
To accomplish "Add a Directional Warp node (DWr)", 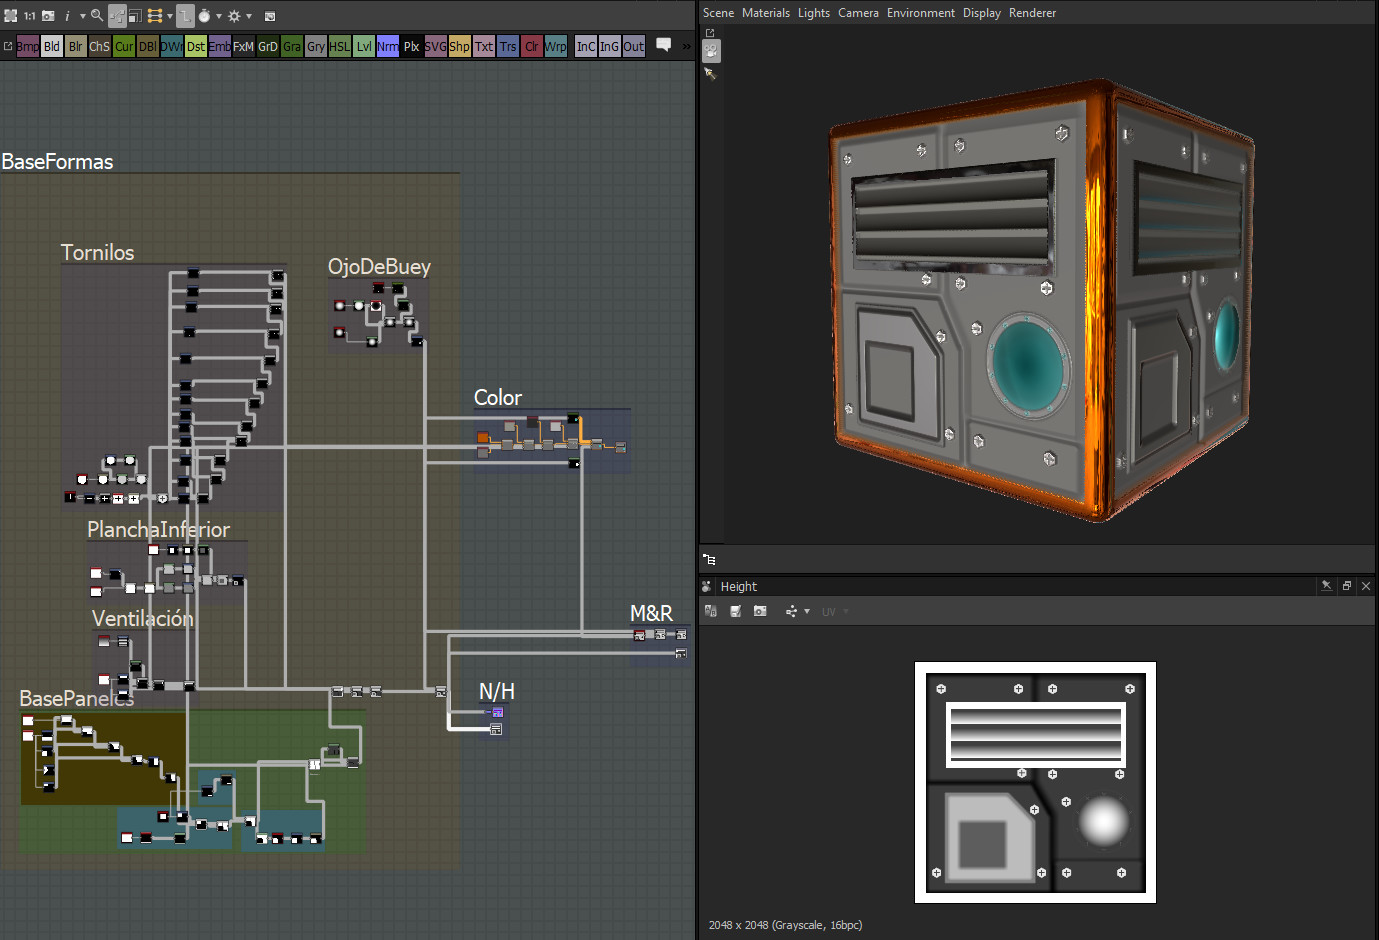I will tap(172, 46).
